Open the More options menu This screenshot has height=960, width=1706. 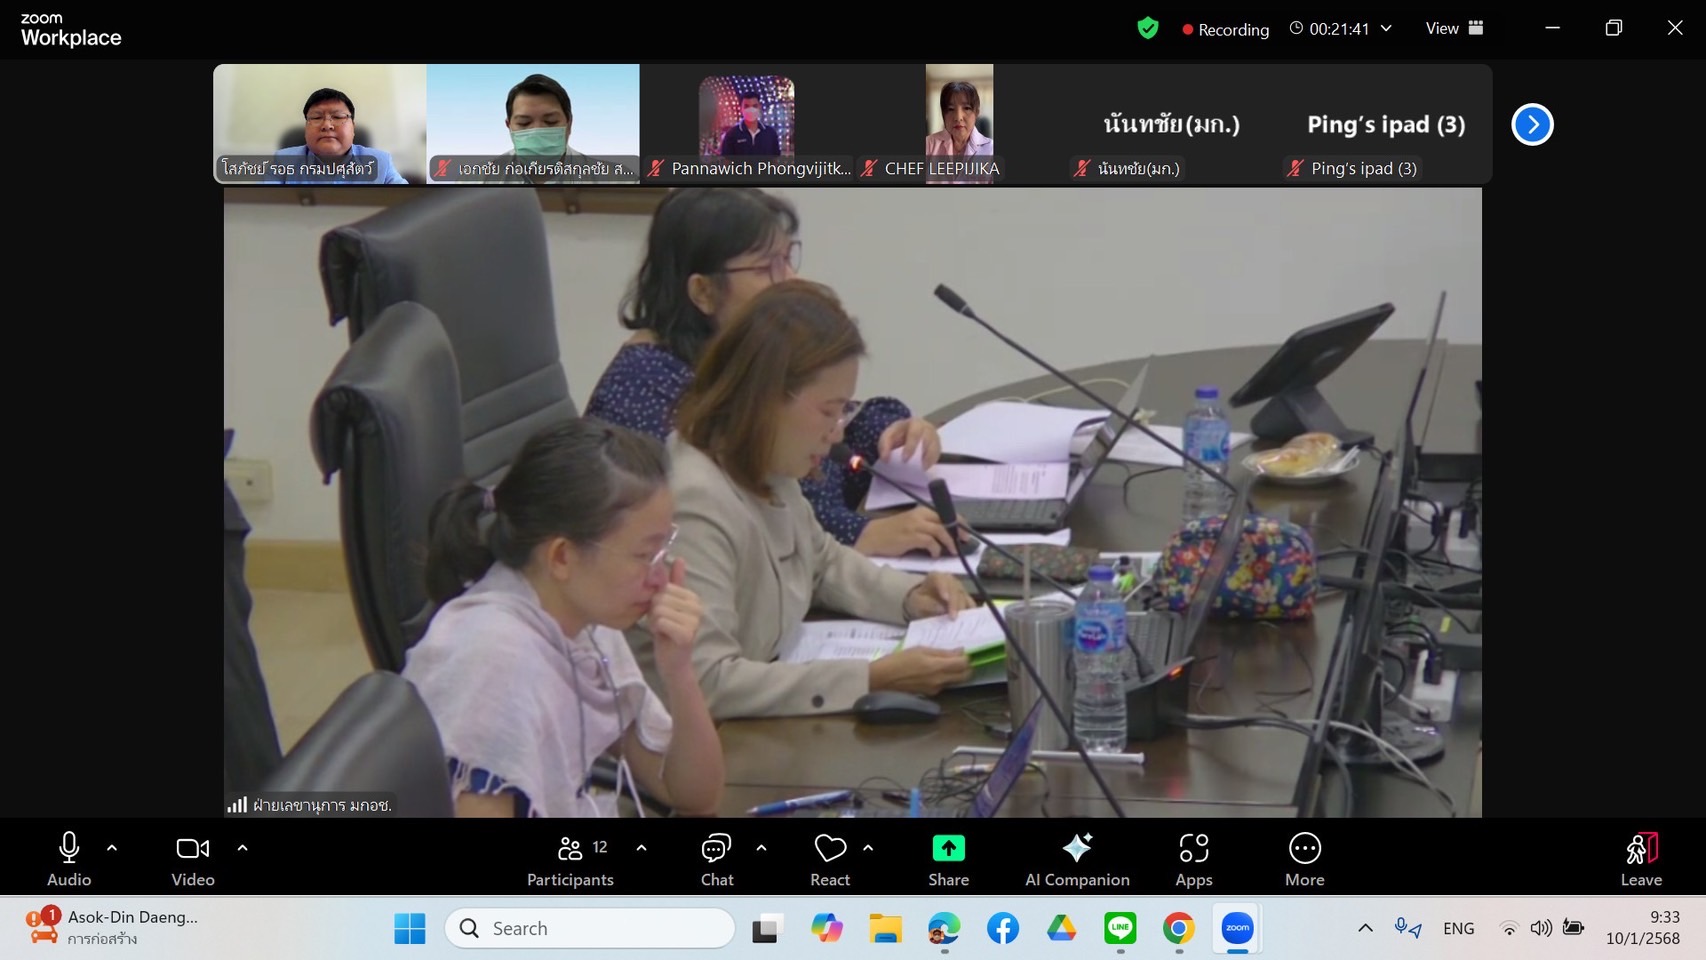1304,859
